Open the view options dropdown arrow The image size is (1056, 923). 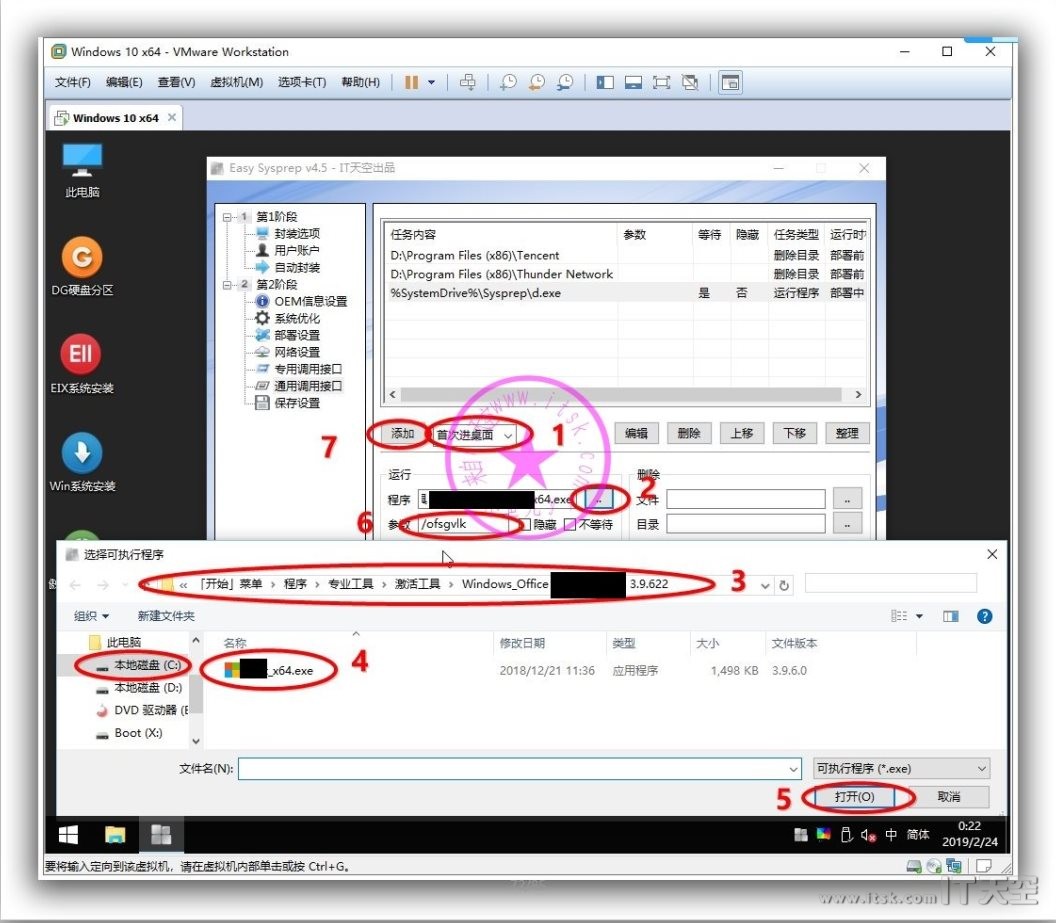(x=919, y=616)
